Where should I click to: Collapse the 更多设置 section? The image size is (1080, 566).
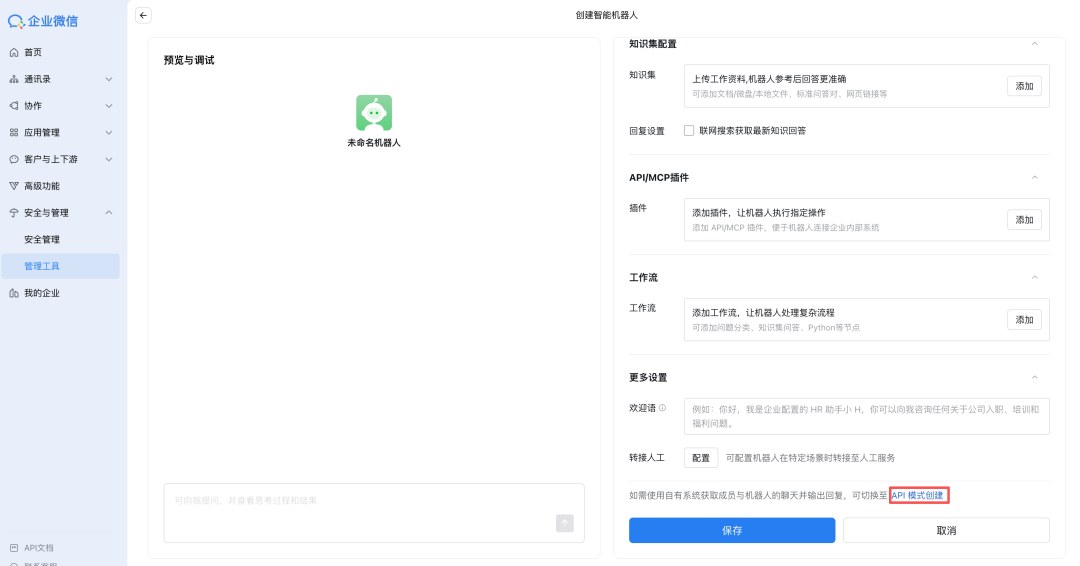point(1035,377)
